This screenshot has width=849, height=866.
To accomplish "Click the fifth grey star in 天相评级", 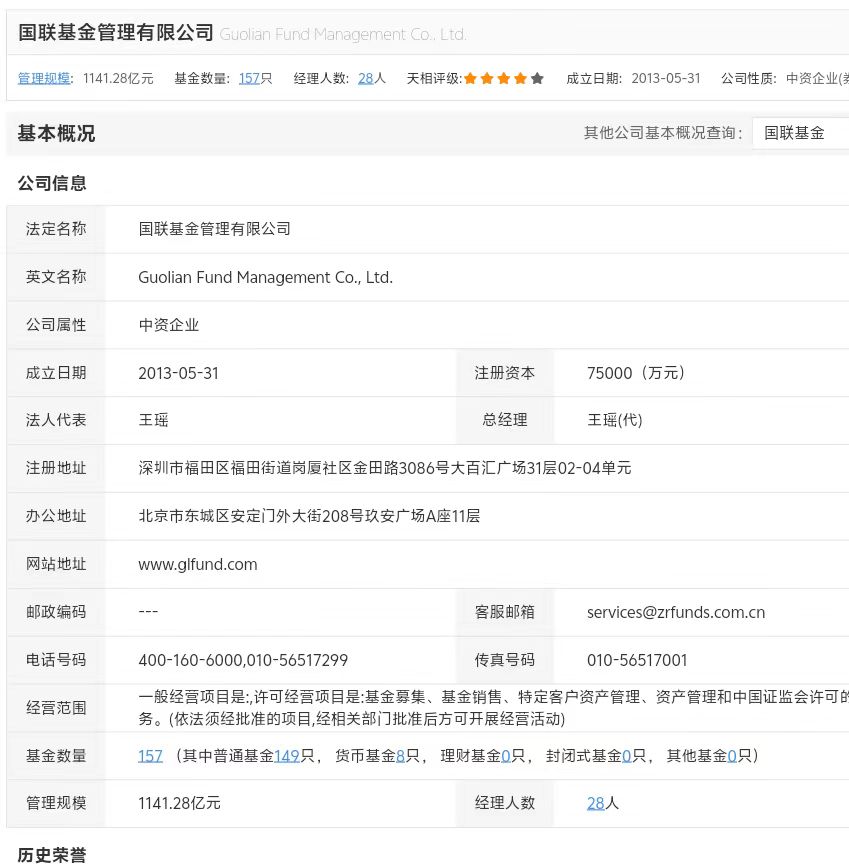I will (x=537, y=78).
